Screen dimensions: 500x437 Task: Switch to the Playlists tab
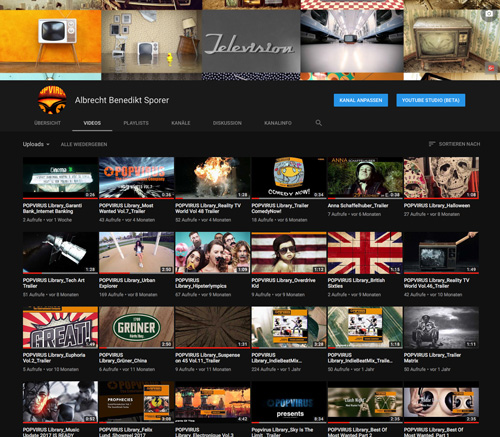coord(136,123)
